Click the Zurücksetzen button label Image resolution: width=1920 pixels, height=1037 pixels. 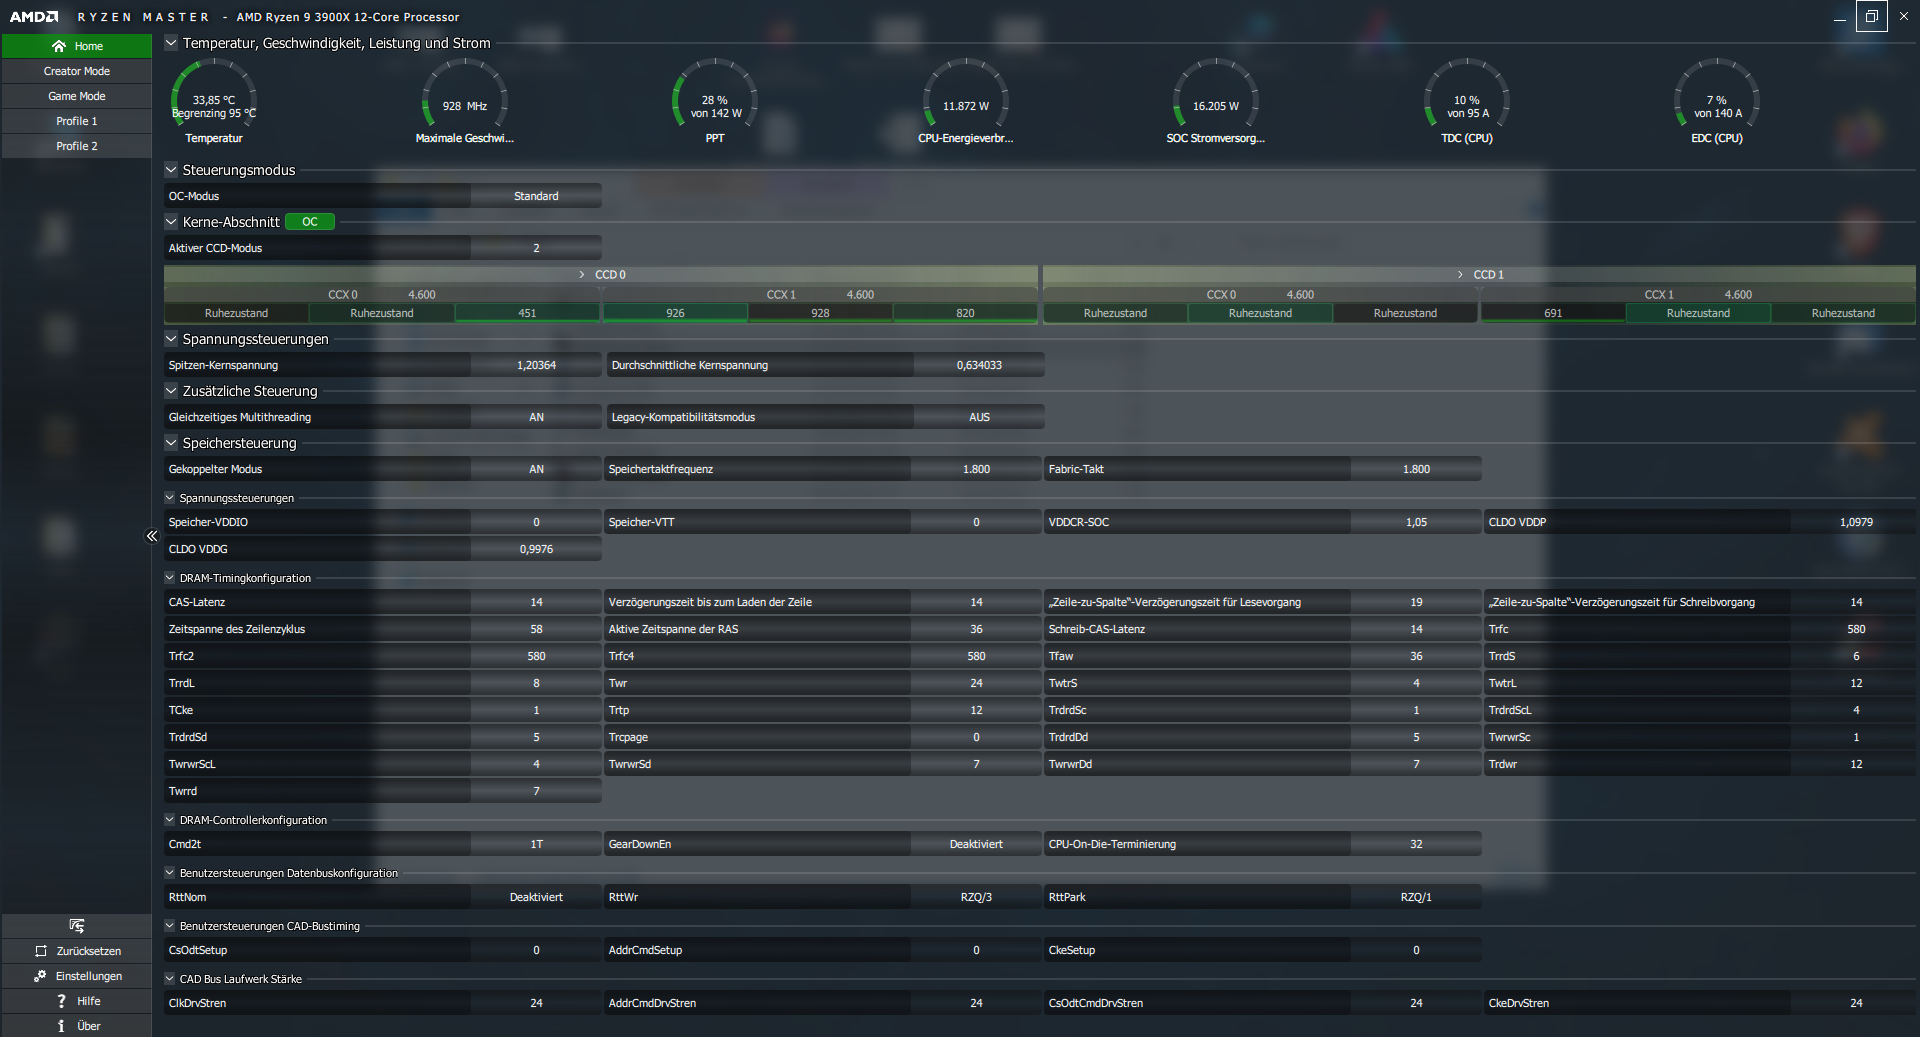point(89,951)
